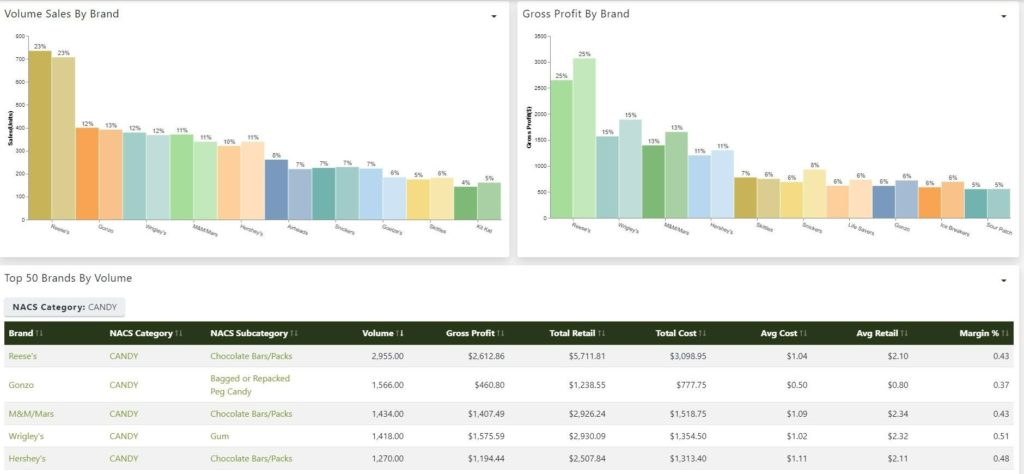The height and width of the screenshot is (474, 1024).
Task: Click margin value 0.48 in Hershey's row
Action: [1000, 459]
